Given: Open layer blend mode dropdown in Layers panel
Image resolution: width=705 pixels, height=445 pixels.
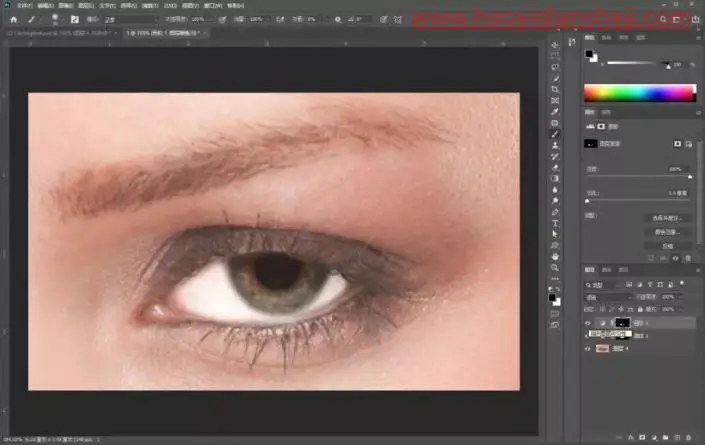Looking at the screenshot, I should tap(608, 297).
